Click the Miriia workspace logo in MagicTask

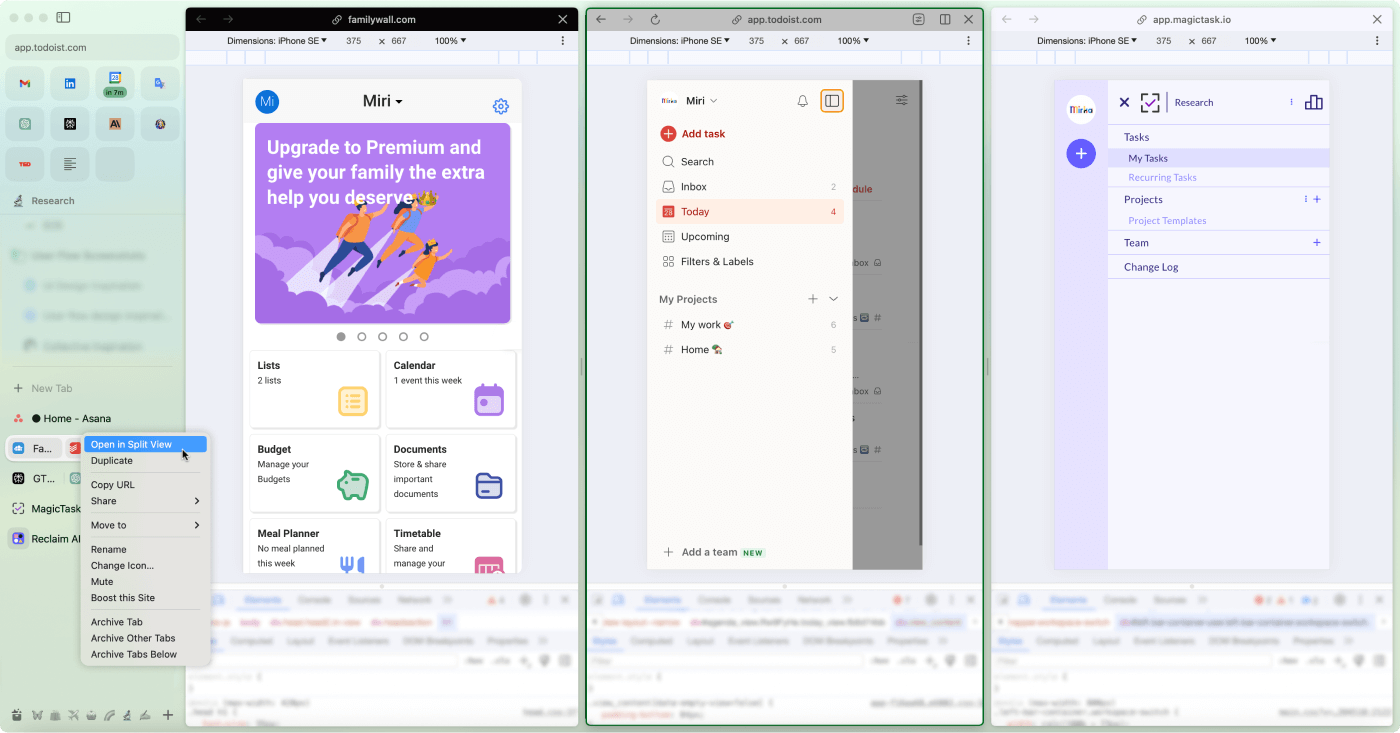[1081, 109]
